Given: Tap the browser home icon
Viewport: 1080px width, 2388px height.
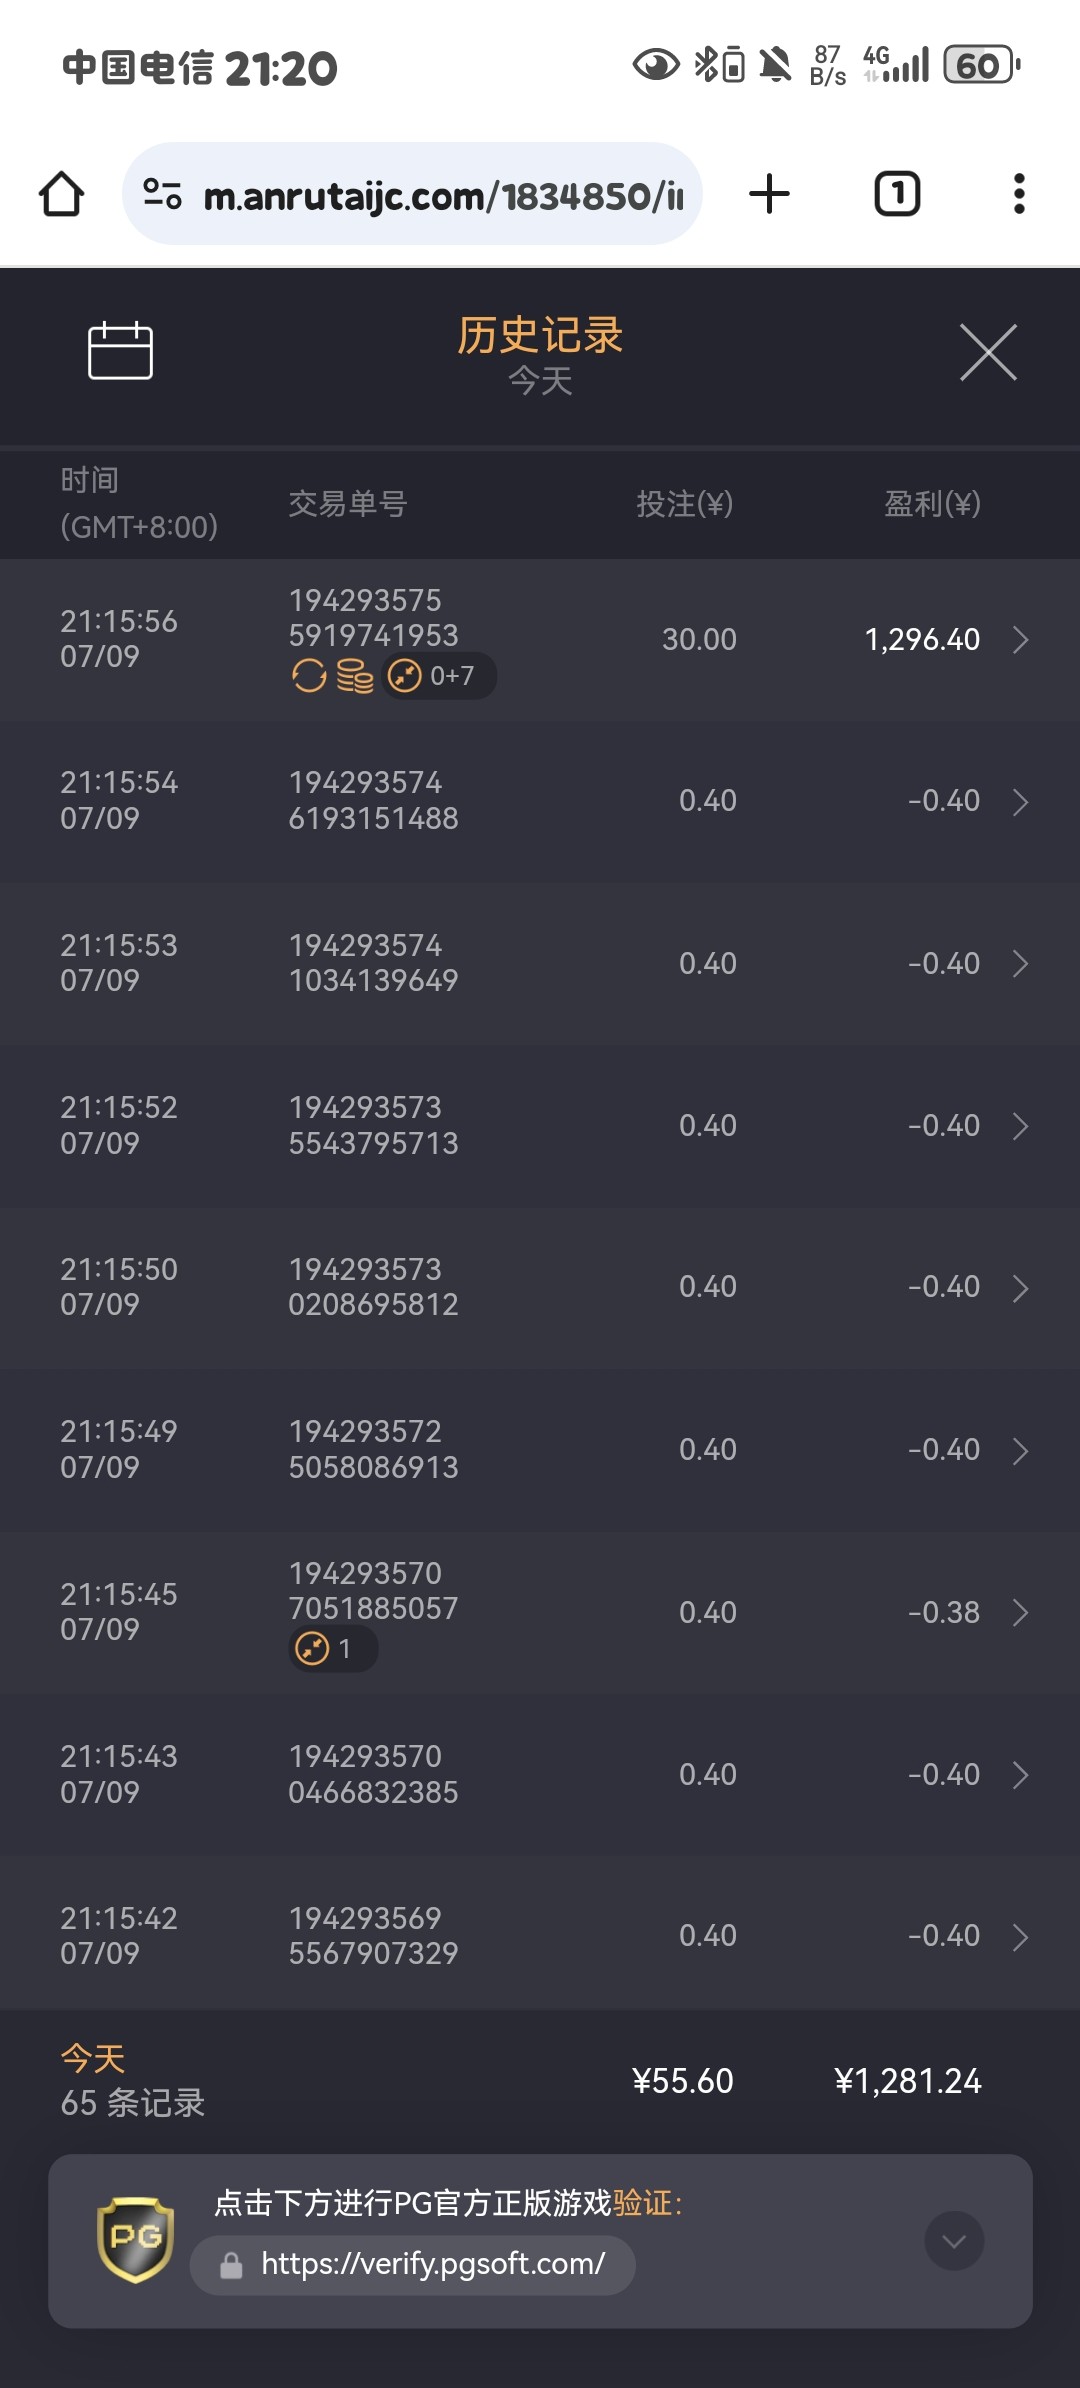Looking at the screenshot, I should 61,194.
